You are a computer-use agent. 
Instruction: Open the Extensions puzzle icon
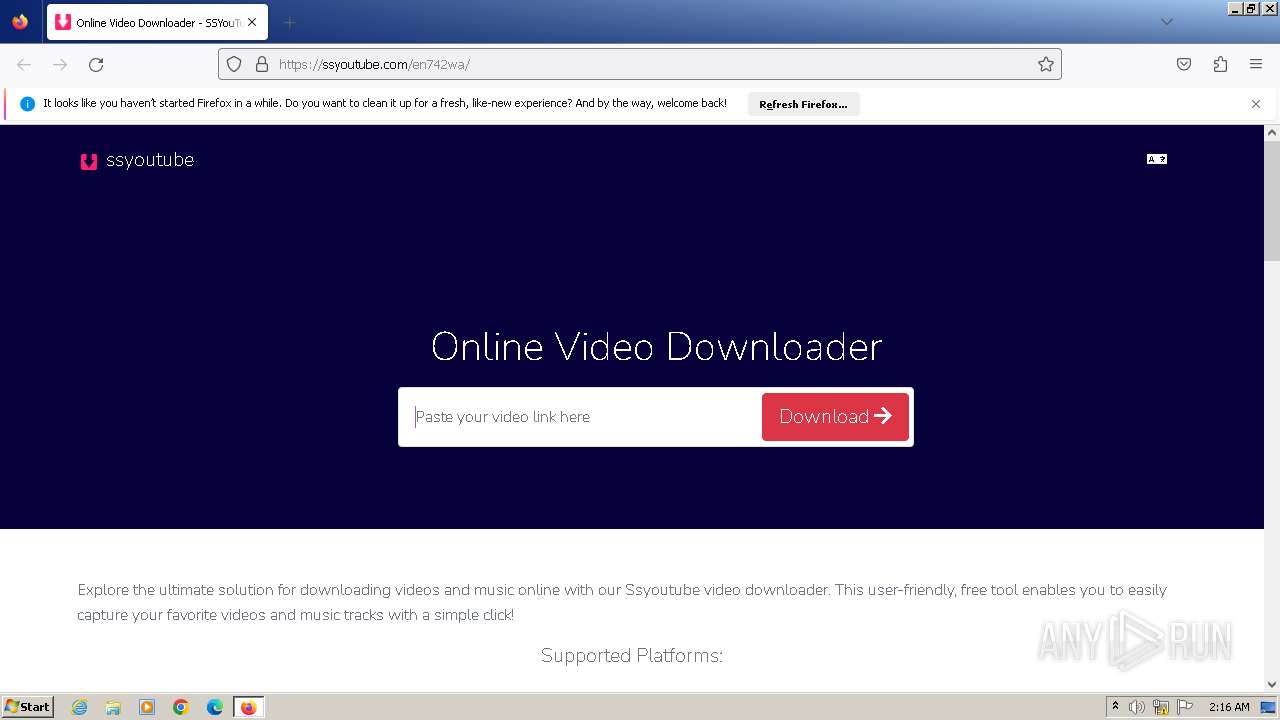coord(1220,64)
